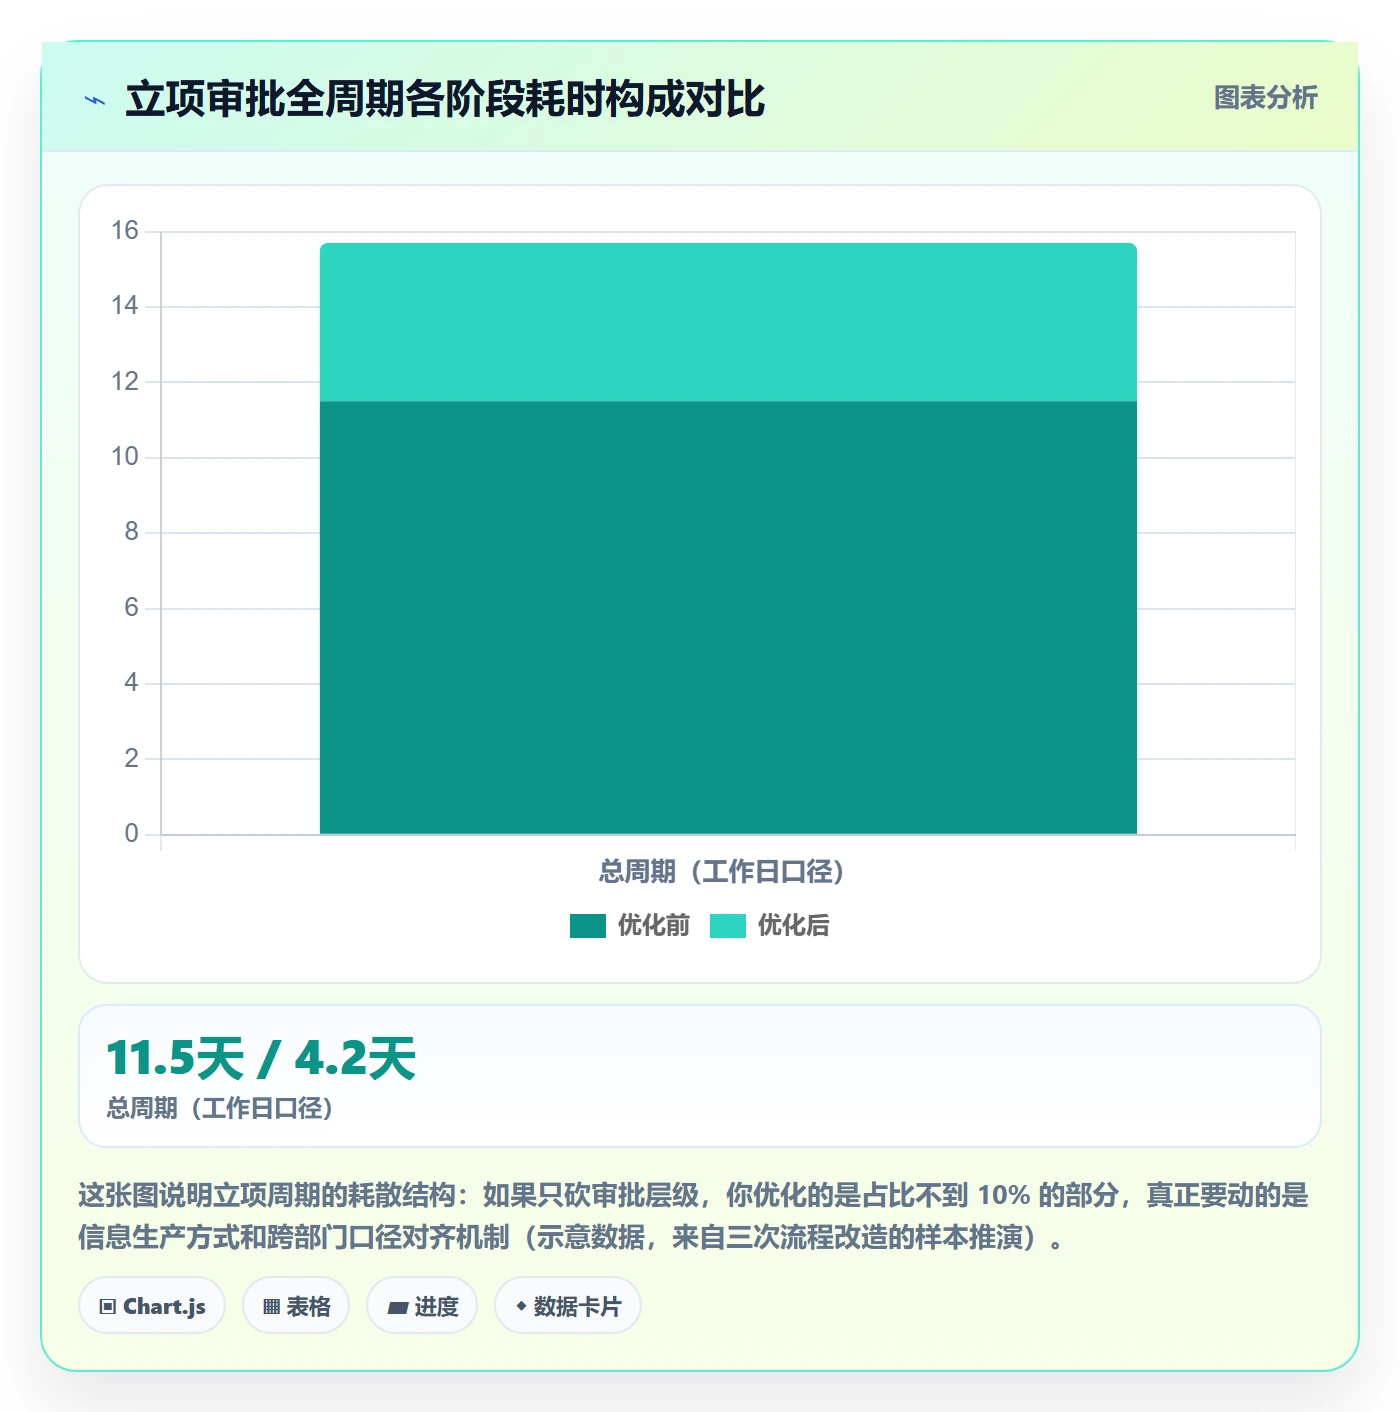Toggle the 优化前 legend swatch
The width and height of the screenshot is (1400, 1412).
(588, 926)
